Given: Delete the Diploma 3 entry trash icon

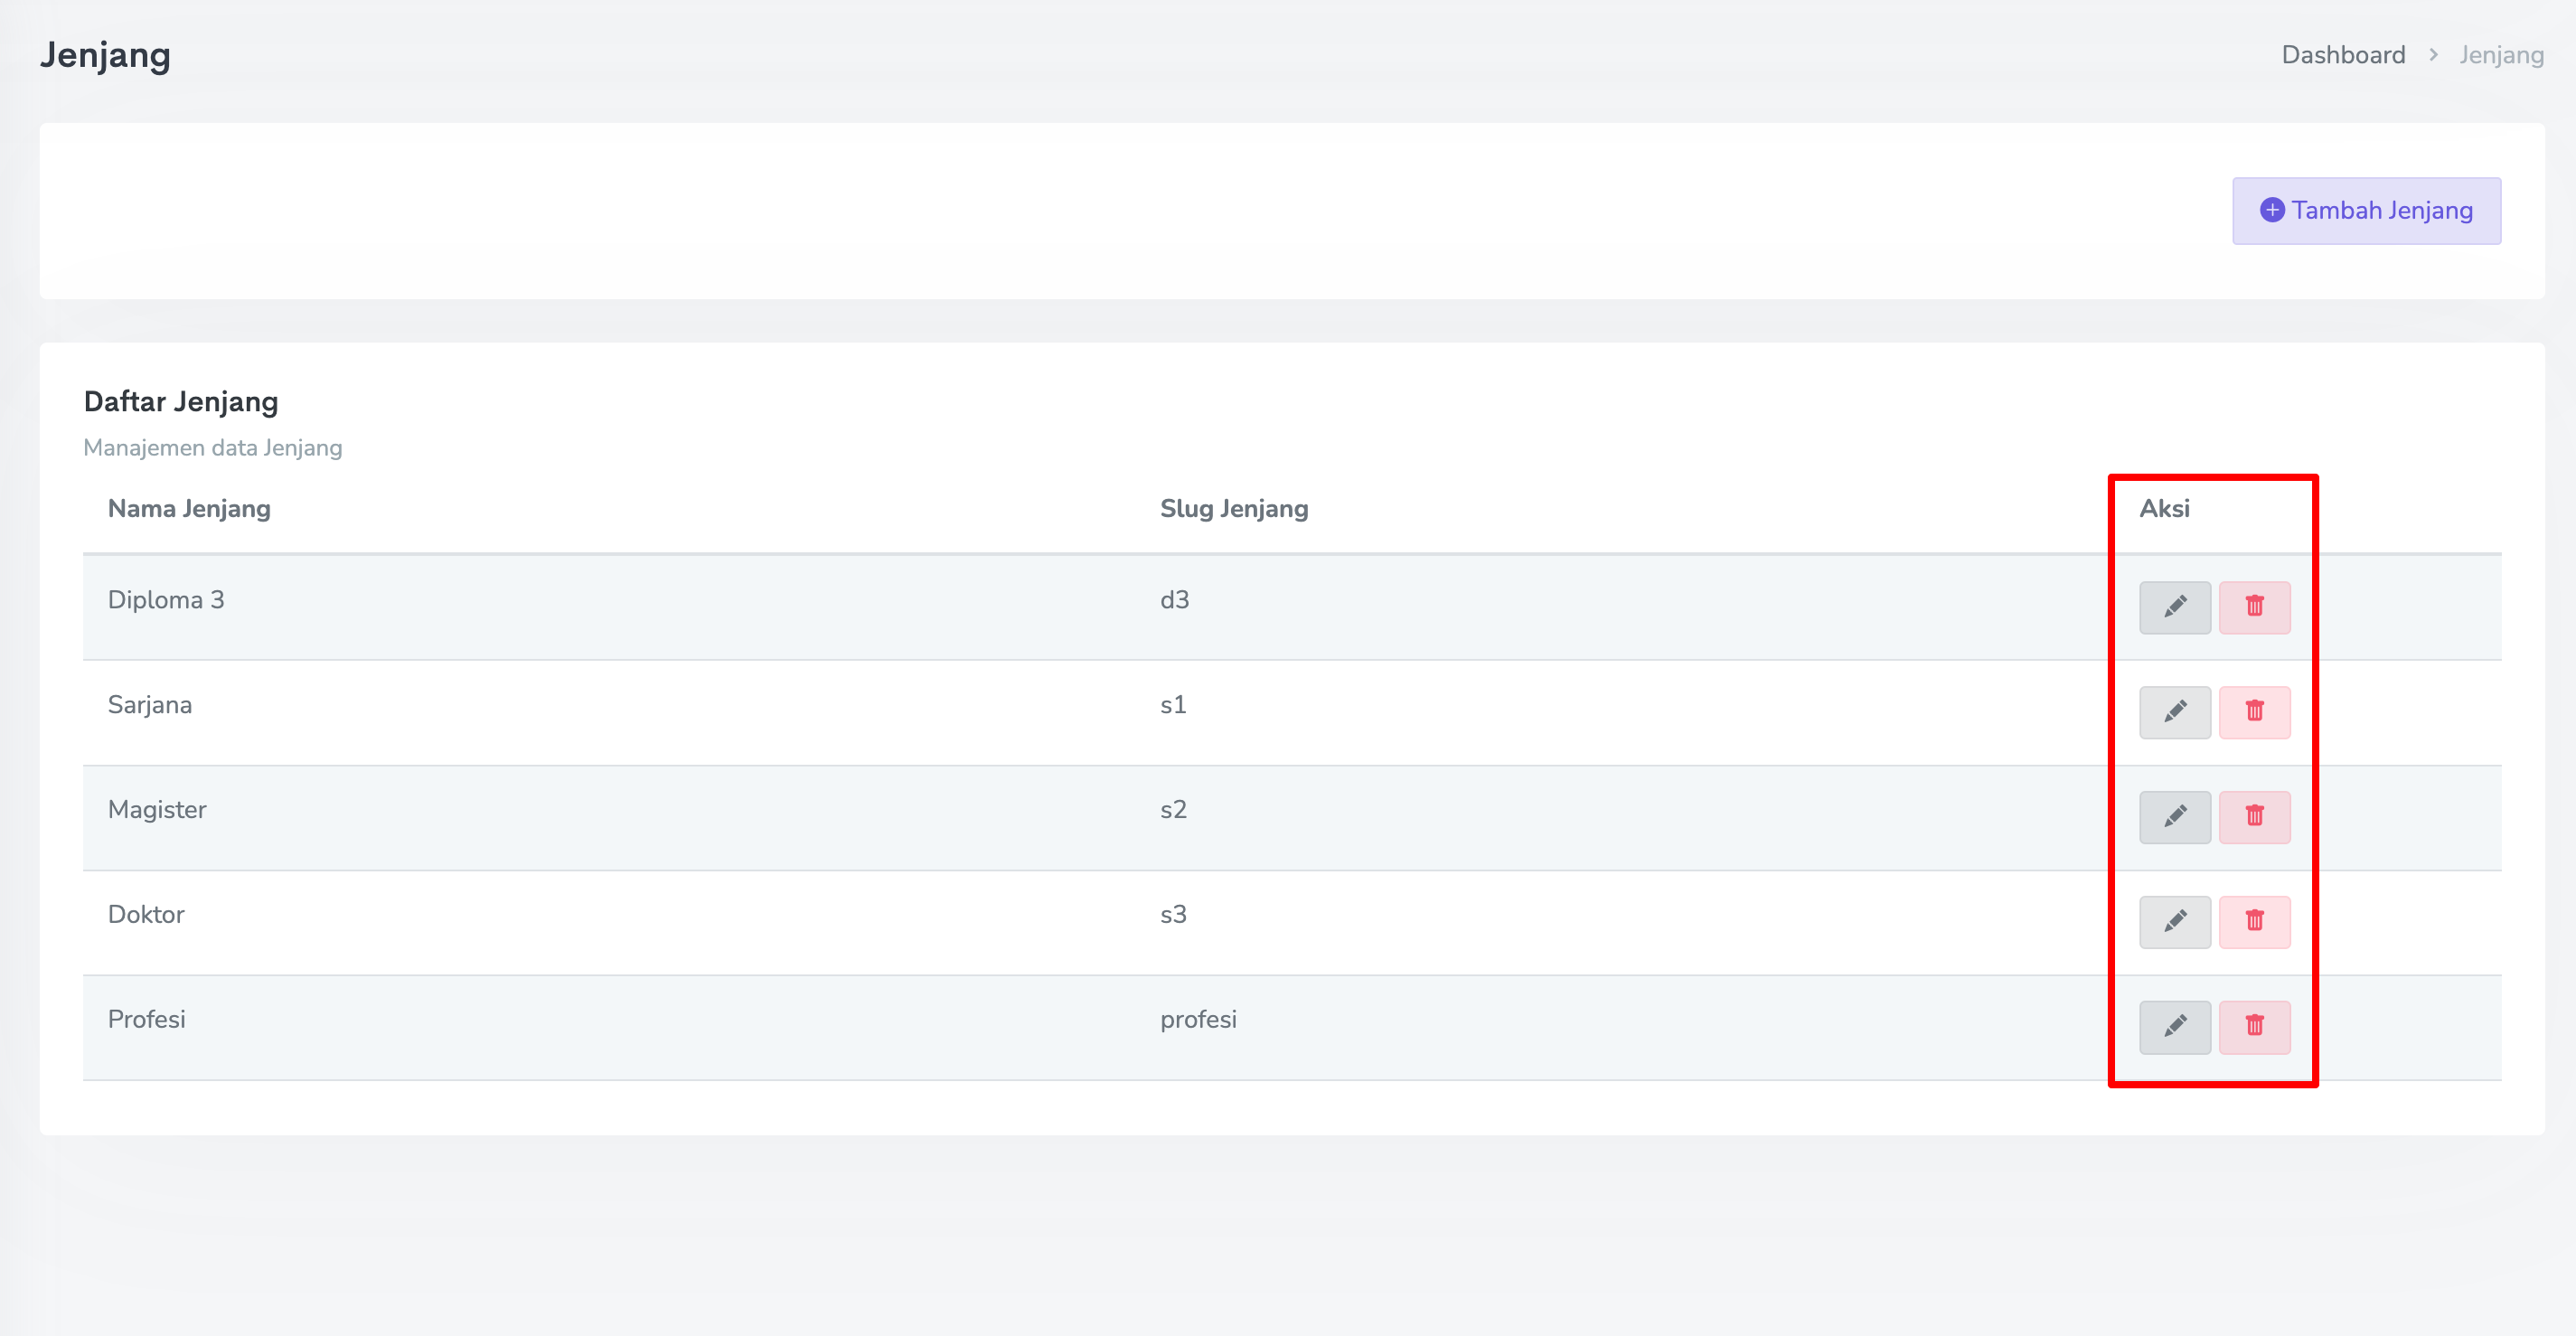Looking at the screenshot, I should point(2254,607).
